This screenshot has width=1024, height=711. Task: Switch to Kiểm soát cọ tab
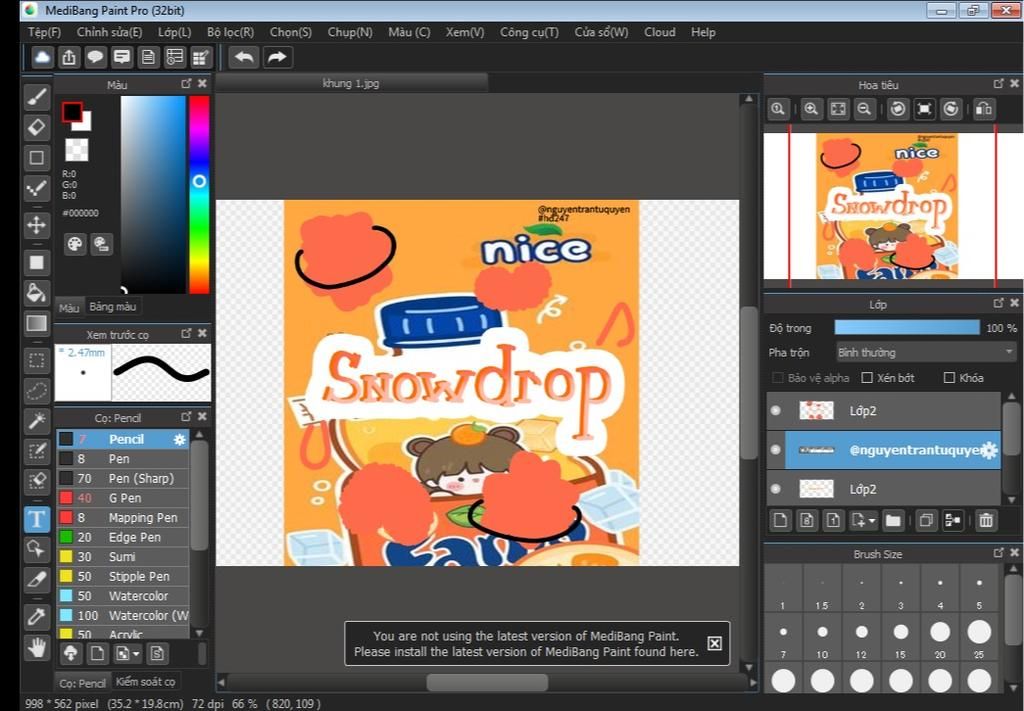pyautogui.click(x=146, y=682)
